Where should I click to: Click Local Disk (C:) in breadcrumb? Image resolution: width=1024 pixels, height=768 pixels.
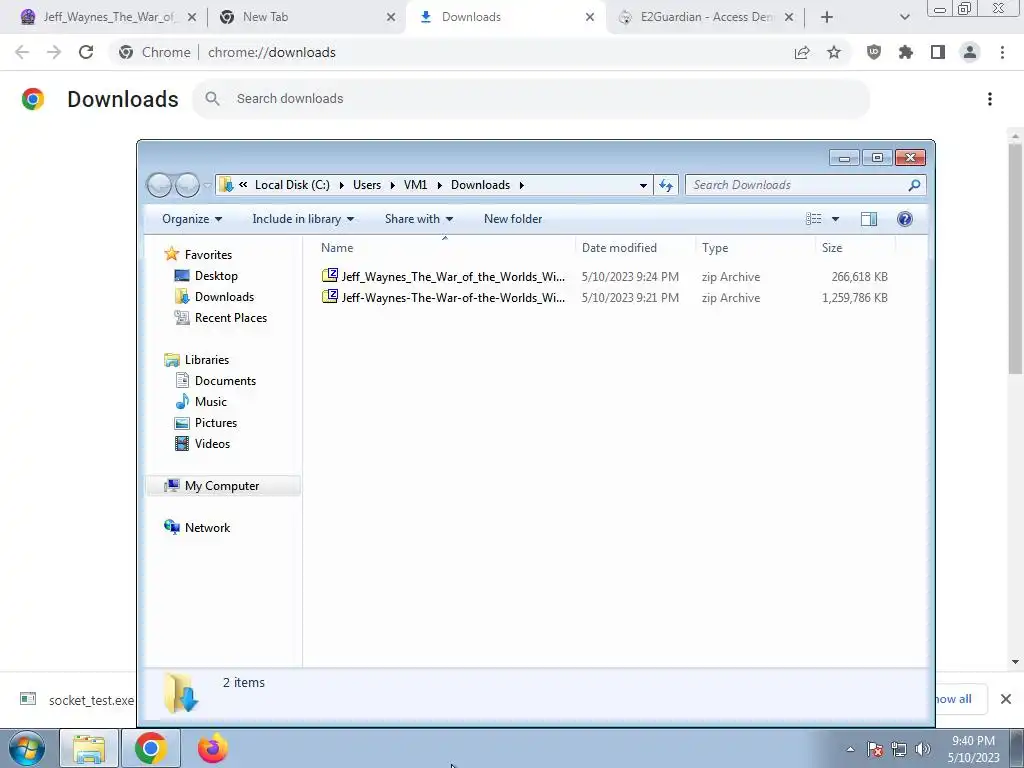[292, 185]
